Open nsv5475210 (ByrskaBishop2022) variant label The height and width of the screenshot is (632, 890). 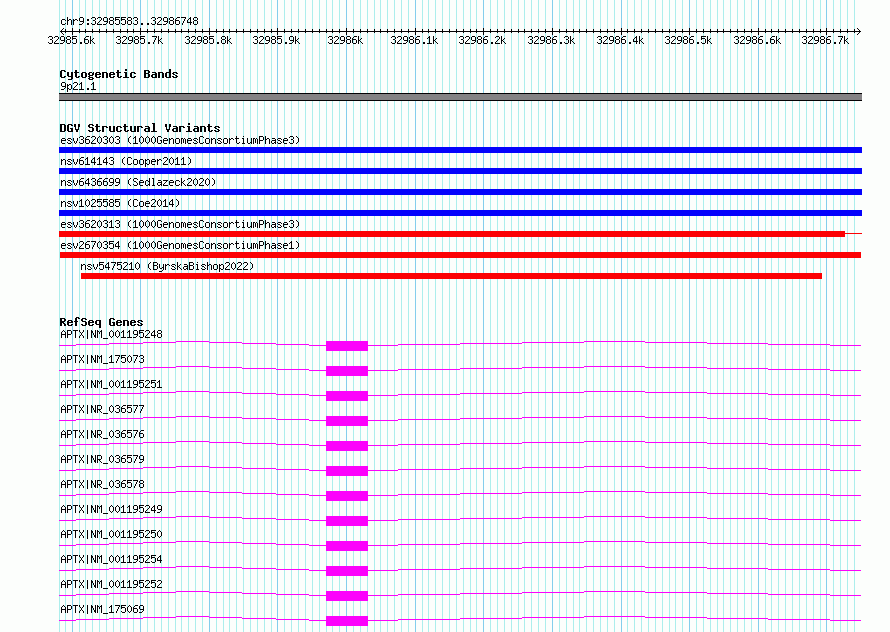pos(167,266)
